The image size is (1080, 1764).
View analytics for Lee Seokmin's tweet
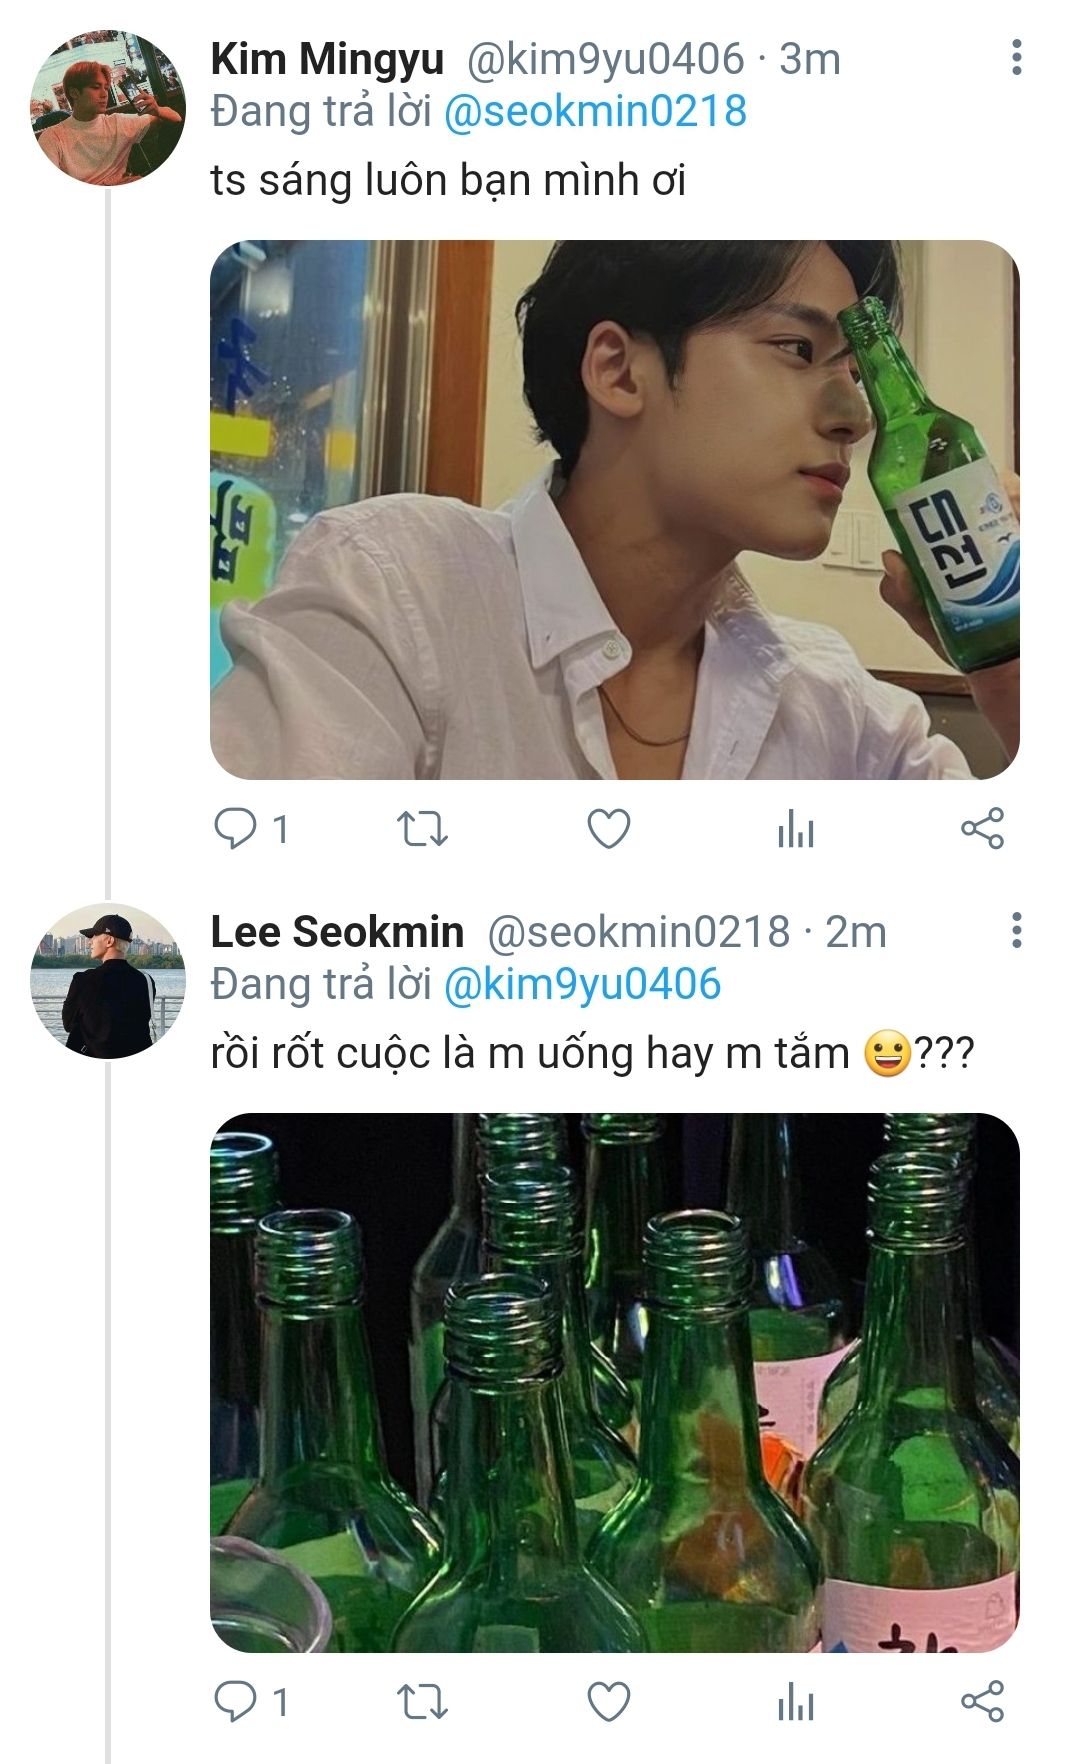(x=795, y=1702)
